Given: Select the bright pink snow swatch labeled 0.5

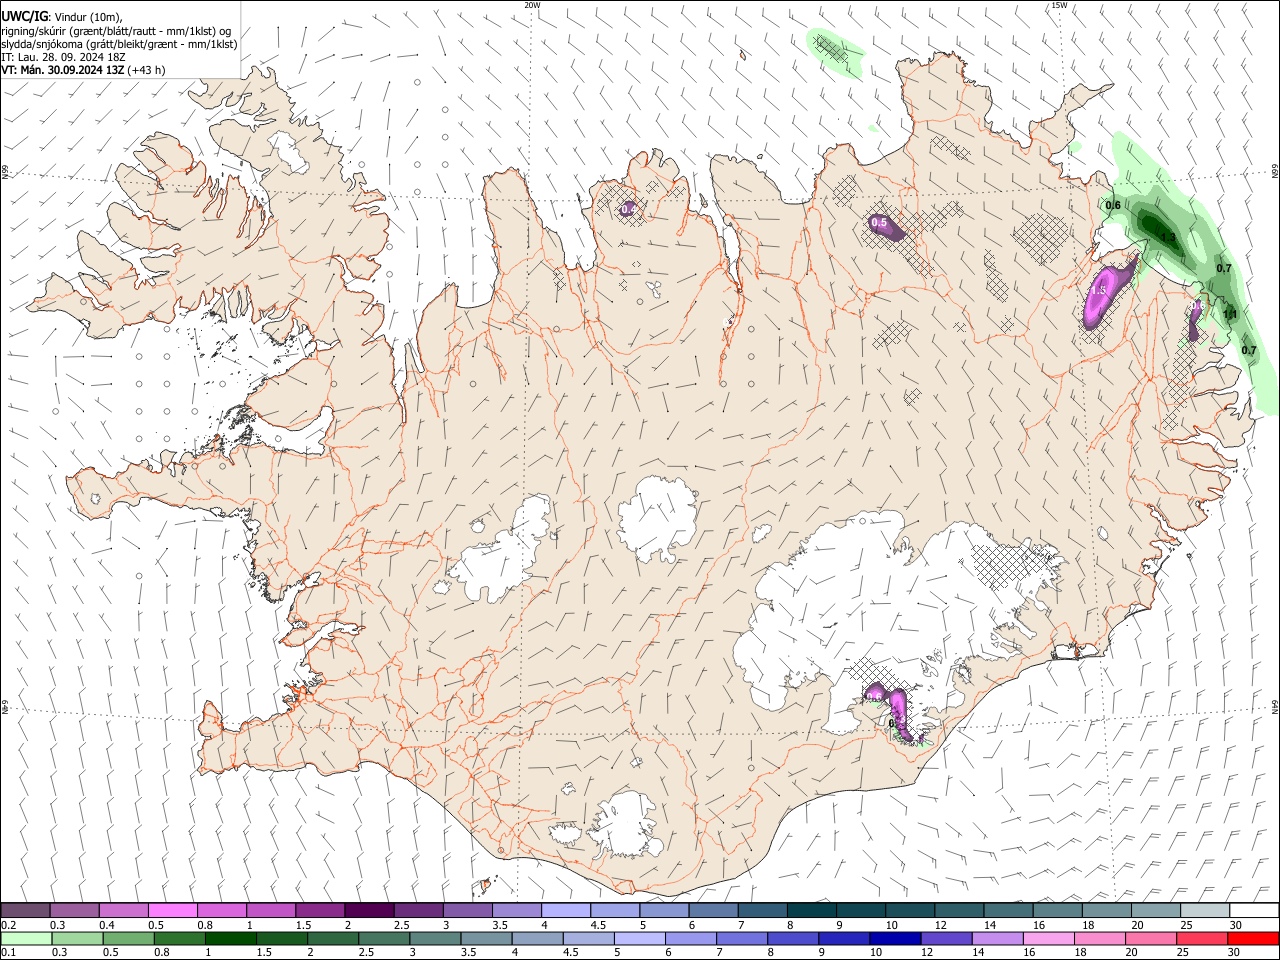Looking at the screenshot, I should pos(173,910).
